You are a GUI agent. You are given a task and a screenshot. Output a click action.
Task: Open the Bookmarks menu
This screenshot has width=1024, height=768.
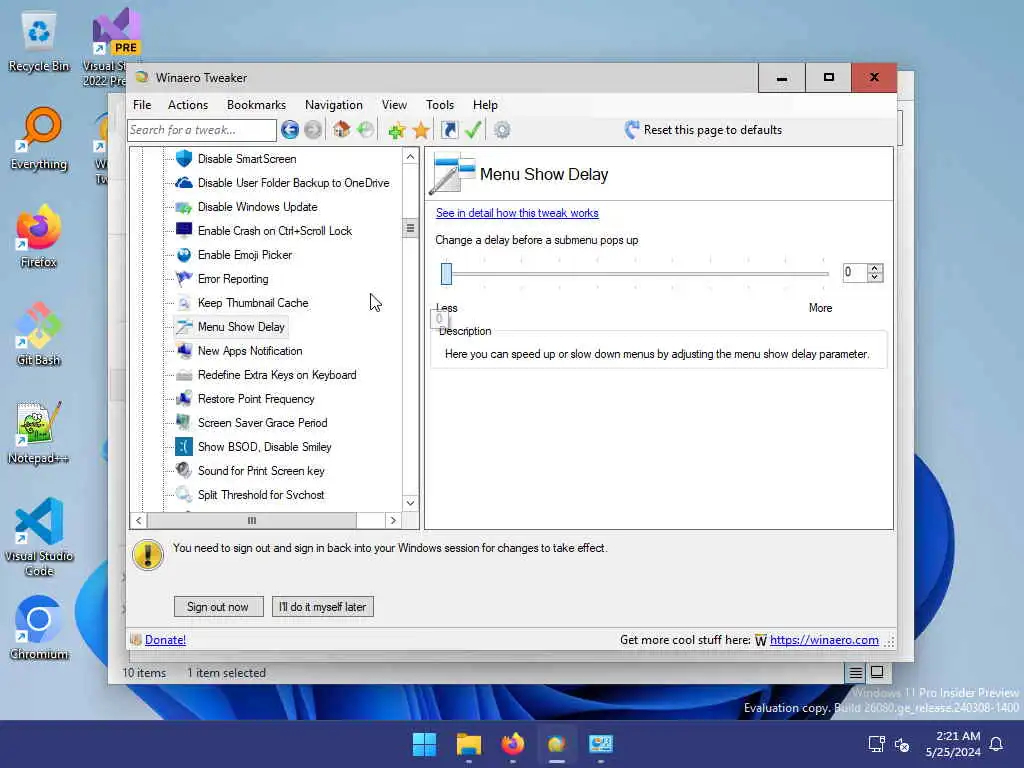tap(256, 104)
